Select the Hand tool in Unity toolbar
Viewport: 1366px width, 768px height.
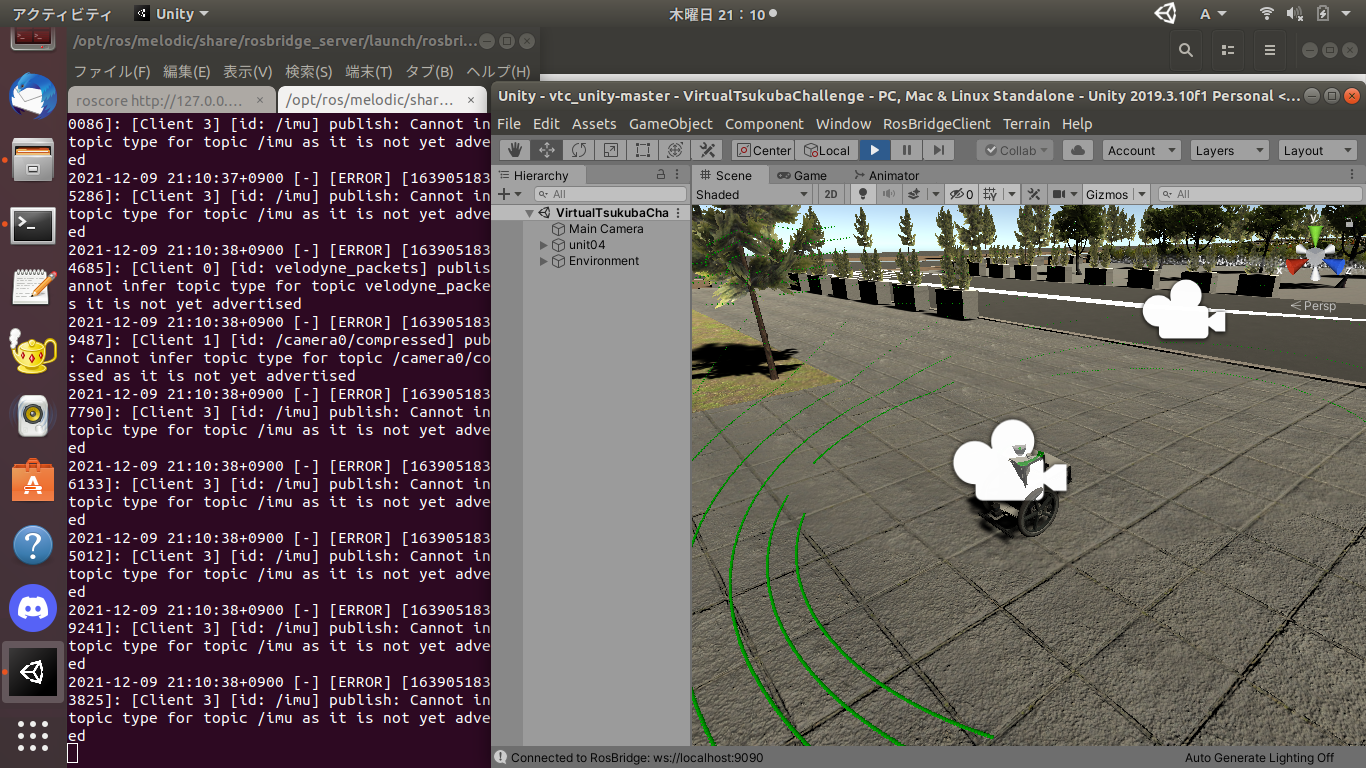point(515,150)
